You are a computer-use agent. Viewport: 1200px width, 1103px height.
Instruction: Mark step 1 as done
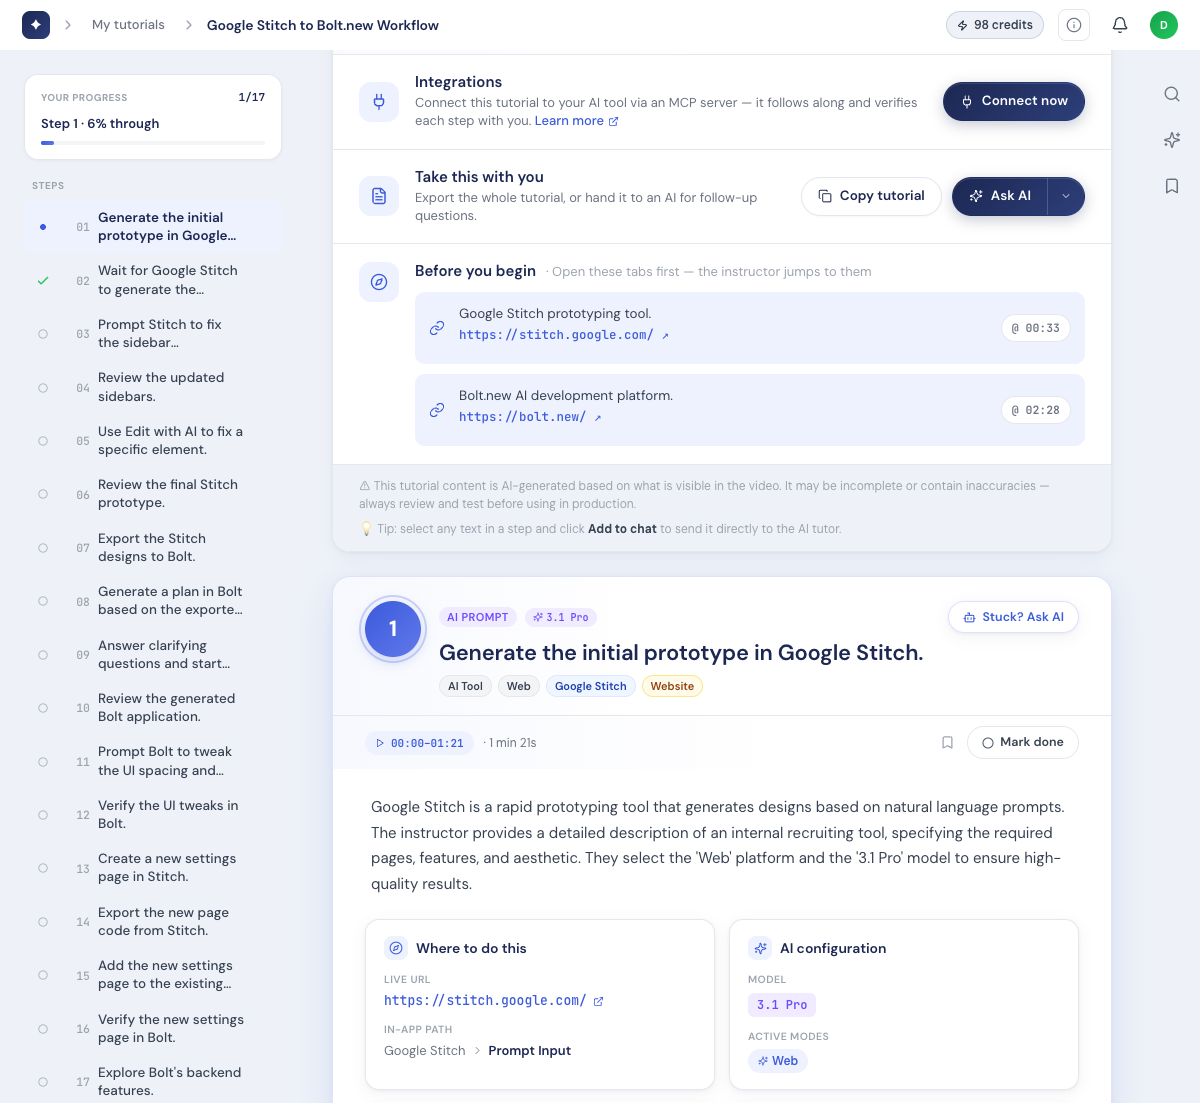click(x=1022, y=742)
